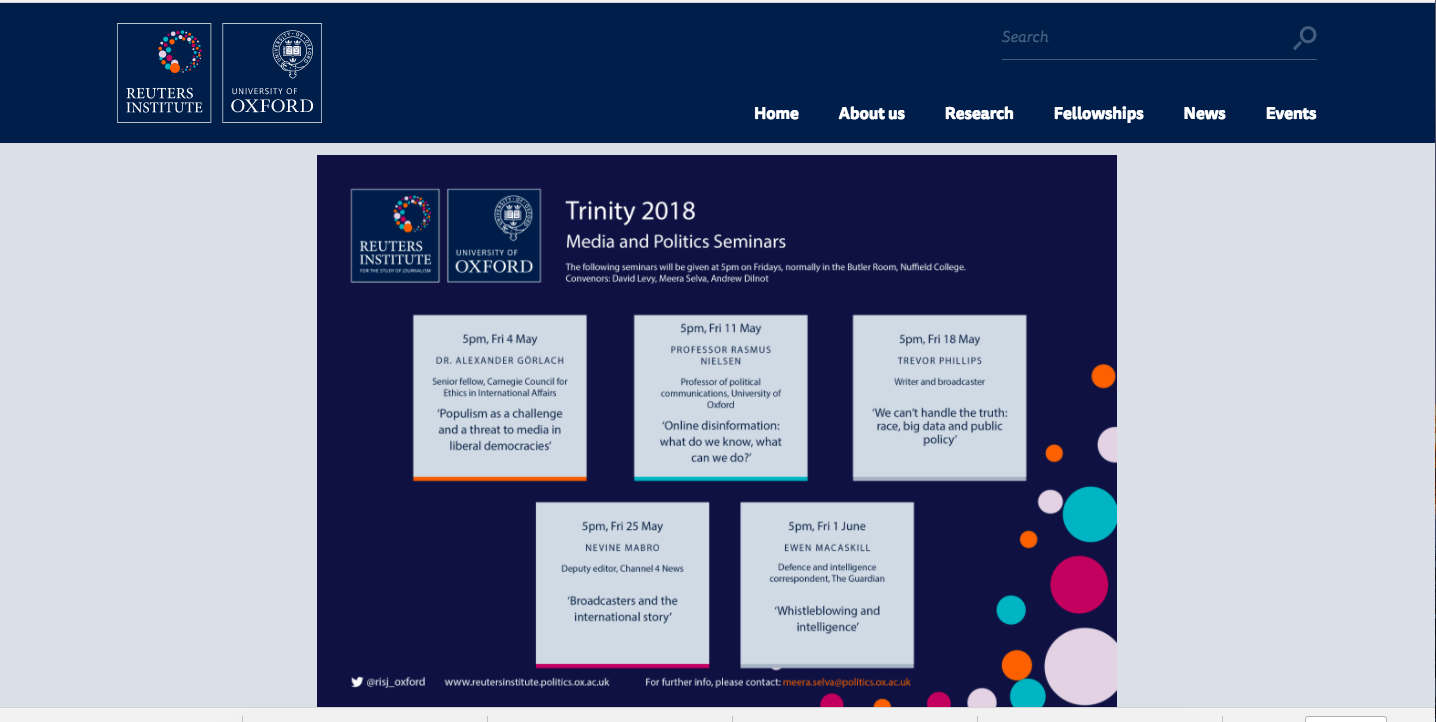Click the 'Online disinformation' seminar title
Screen dimensions: 1436x722
(x=721, y=441)
